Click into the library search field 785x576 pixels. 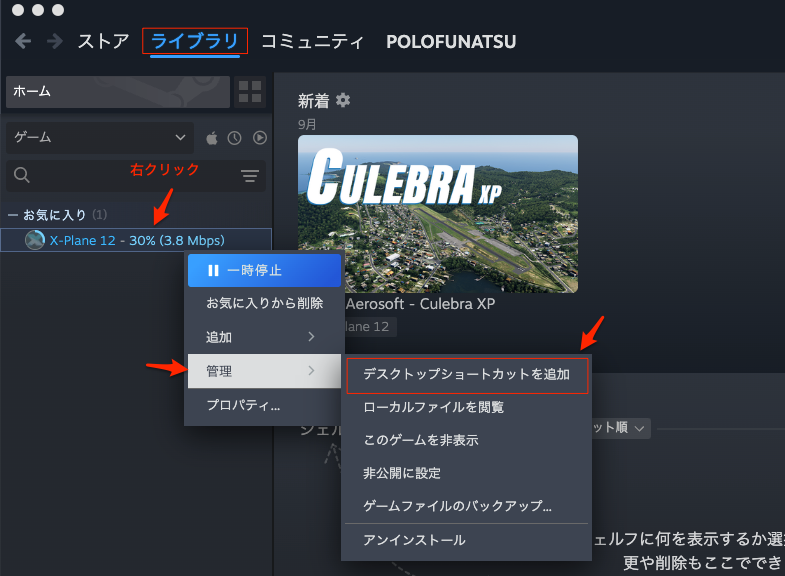[x=135, y=176]
